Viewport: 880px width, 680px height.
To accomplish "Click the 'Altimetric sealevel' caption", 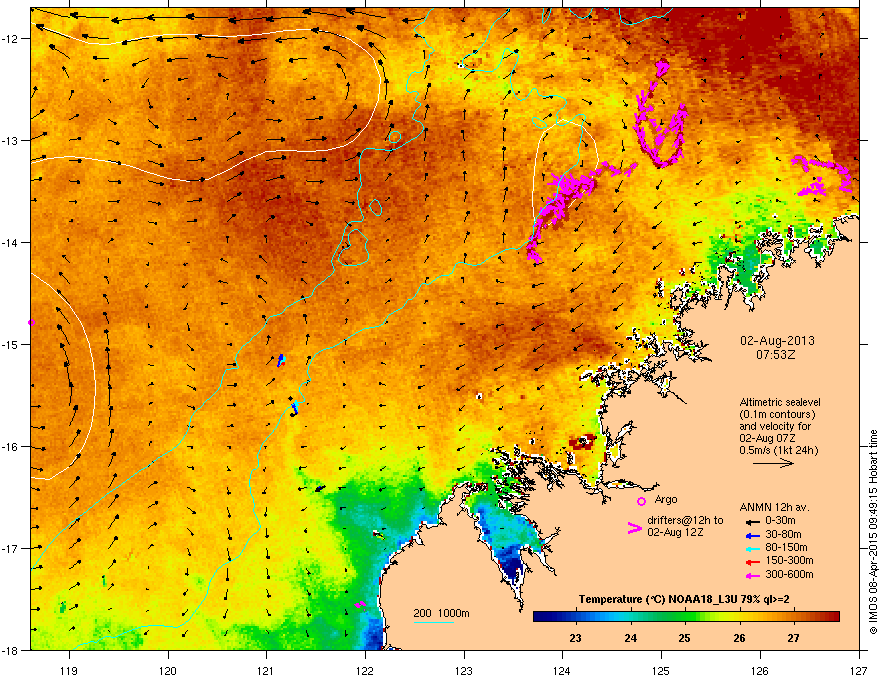I will [x=780, y=402].
